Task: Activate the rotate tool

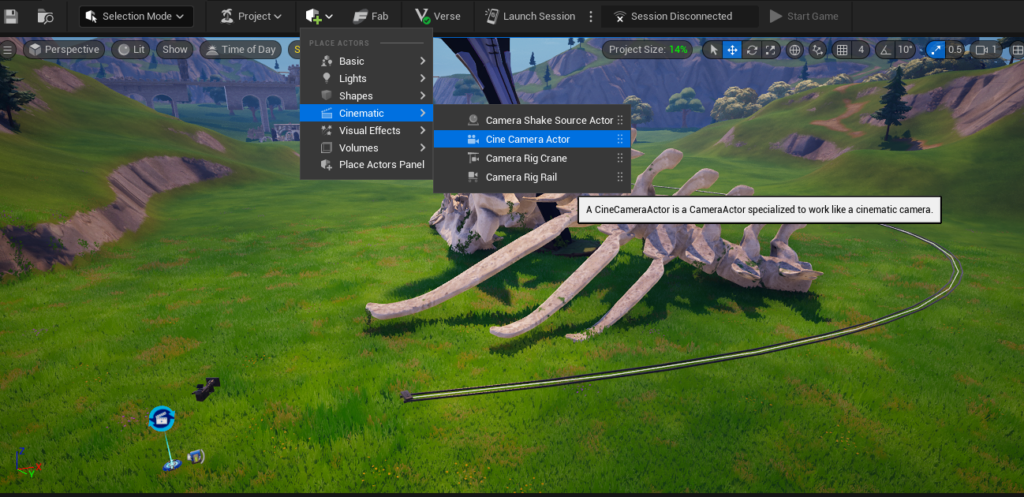Action: click(751, 50)
